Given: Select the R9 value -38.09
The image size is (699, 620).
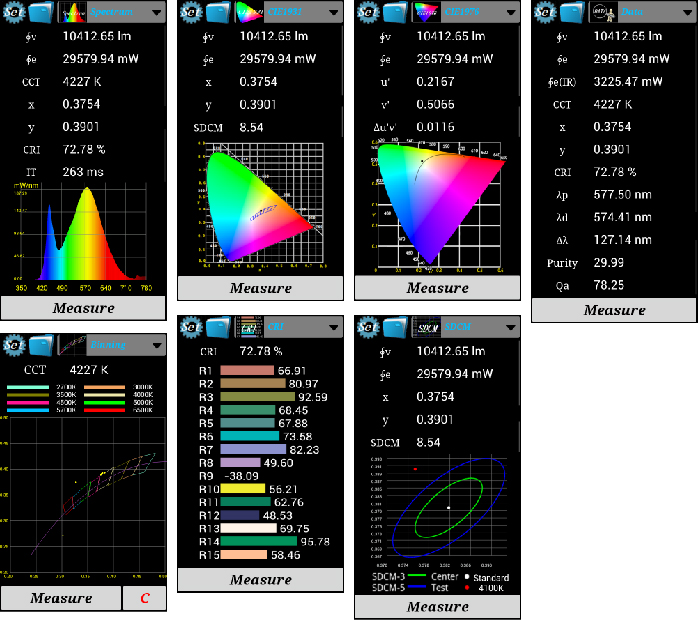Looking at the screenshot, I should click(x=241, y=476).
